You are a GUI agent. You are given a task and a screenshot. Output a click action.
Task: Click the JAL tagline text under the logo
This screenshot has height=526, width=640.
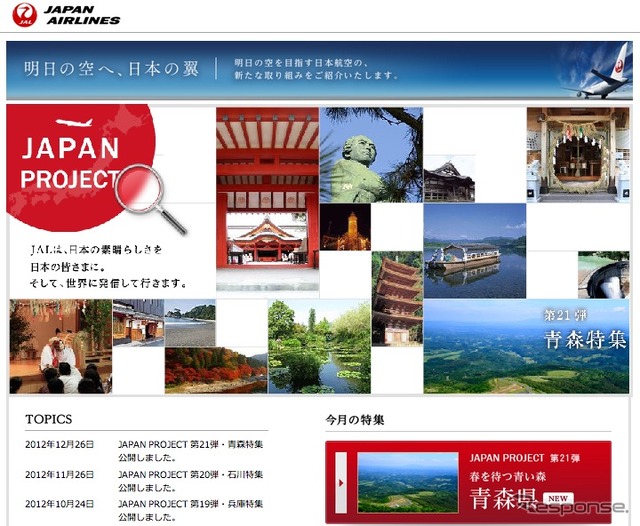point(108,266)
